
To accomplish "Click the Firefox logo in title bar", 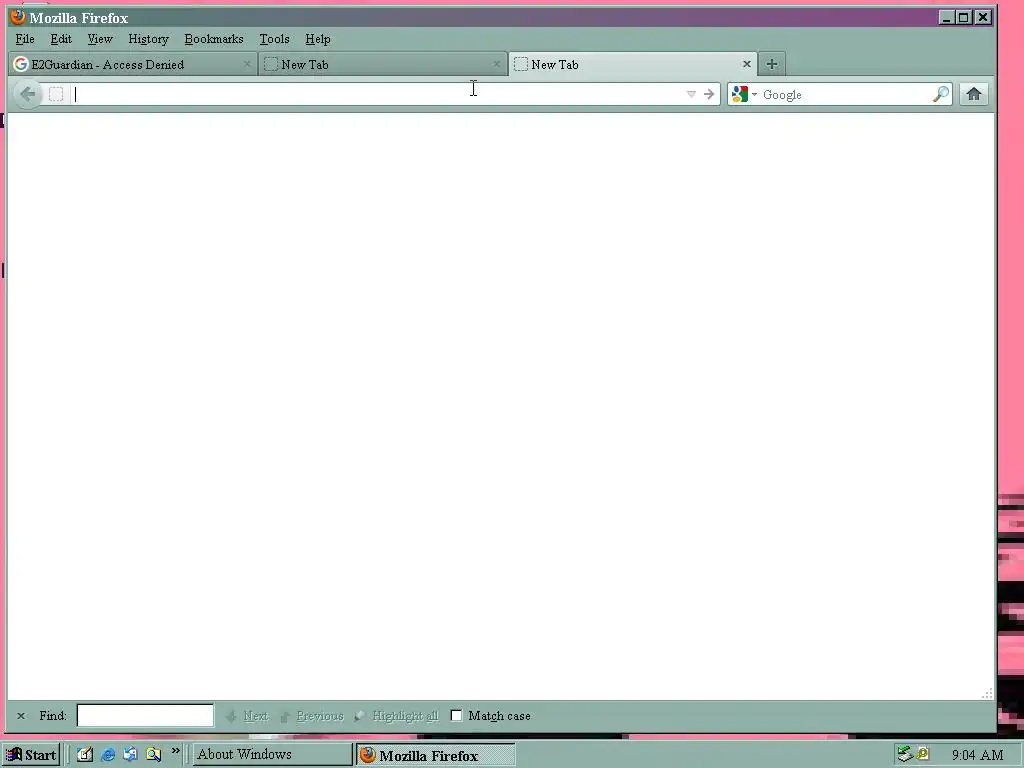I will [18, 17].
